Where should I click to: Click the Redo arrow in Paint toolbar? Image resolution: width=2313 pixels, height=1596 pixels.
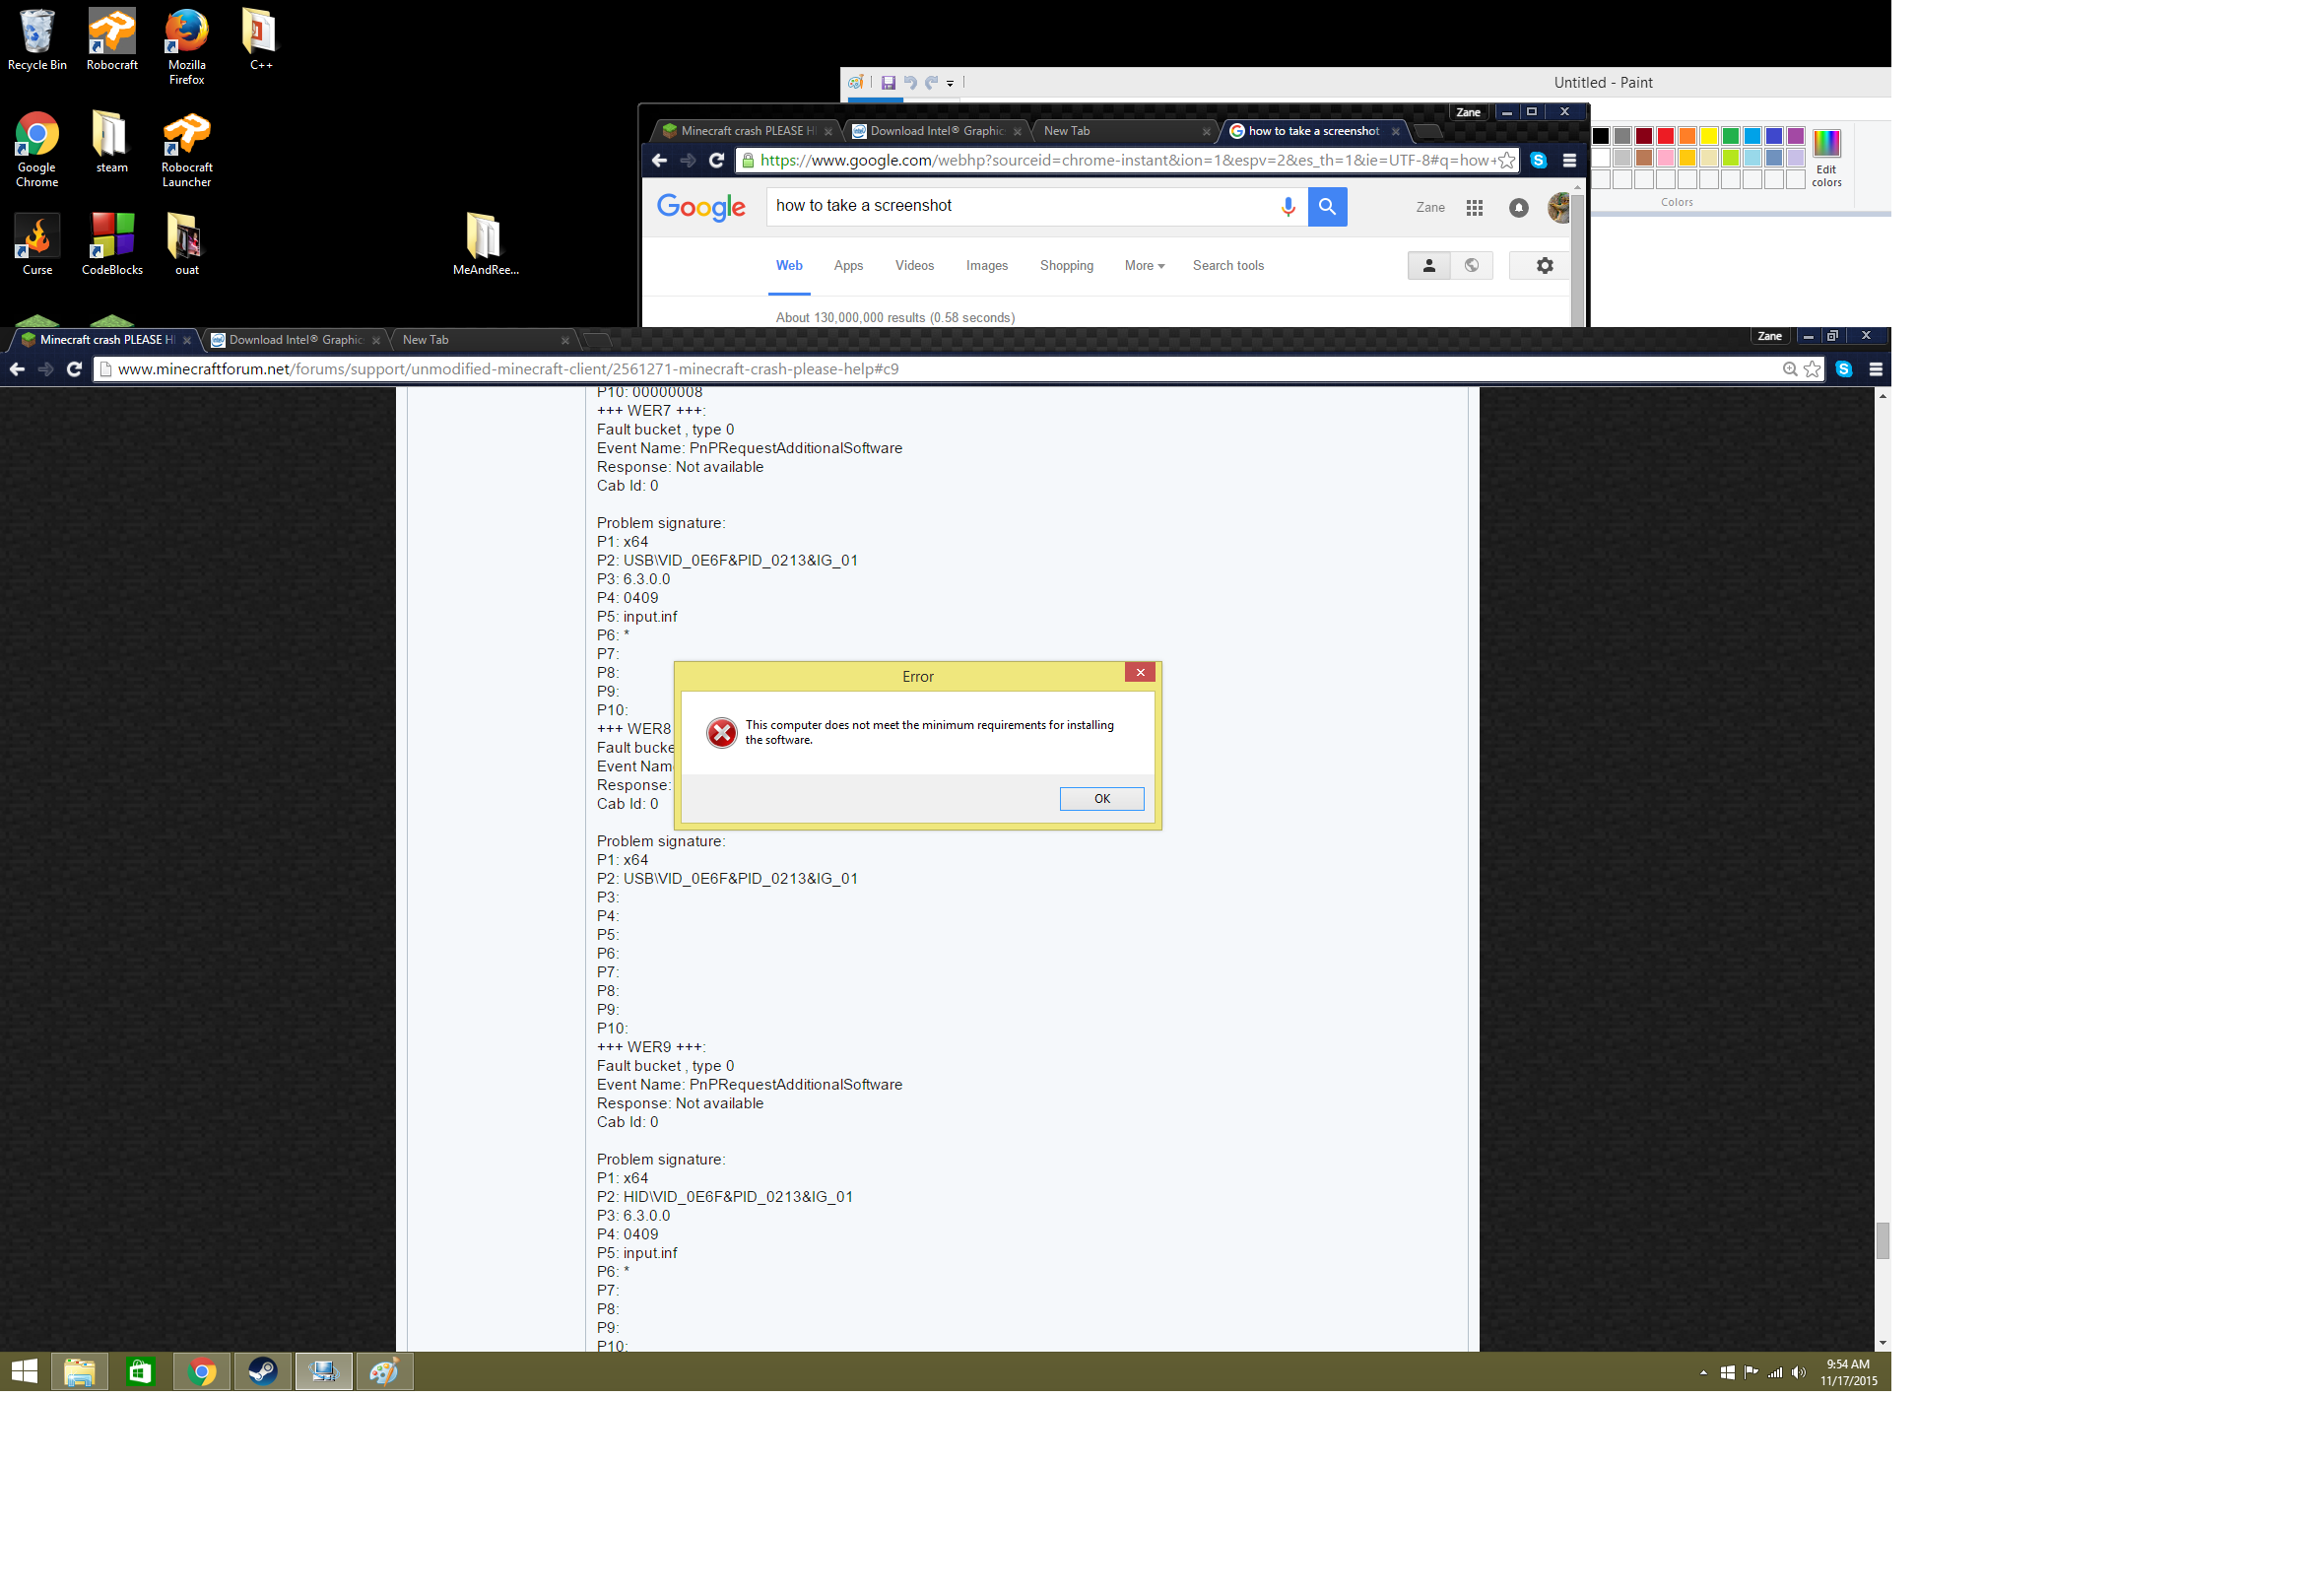[x=931, y=83]
